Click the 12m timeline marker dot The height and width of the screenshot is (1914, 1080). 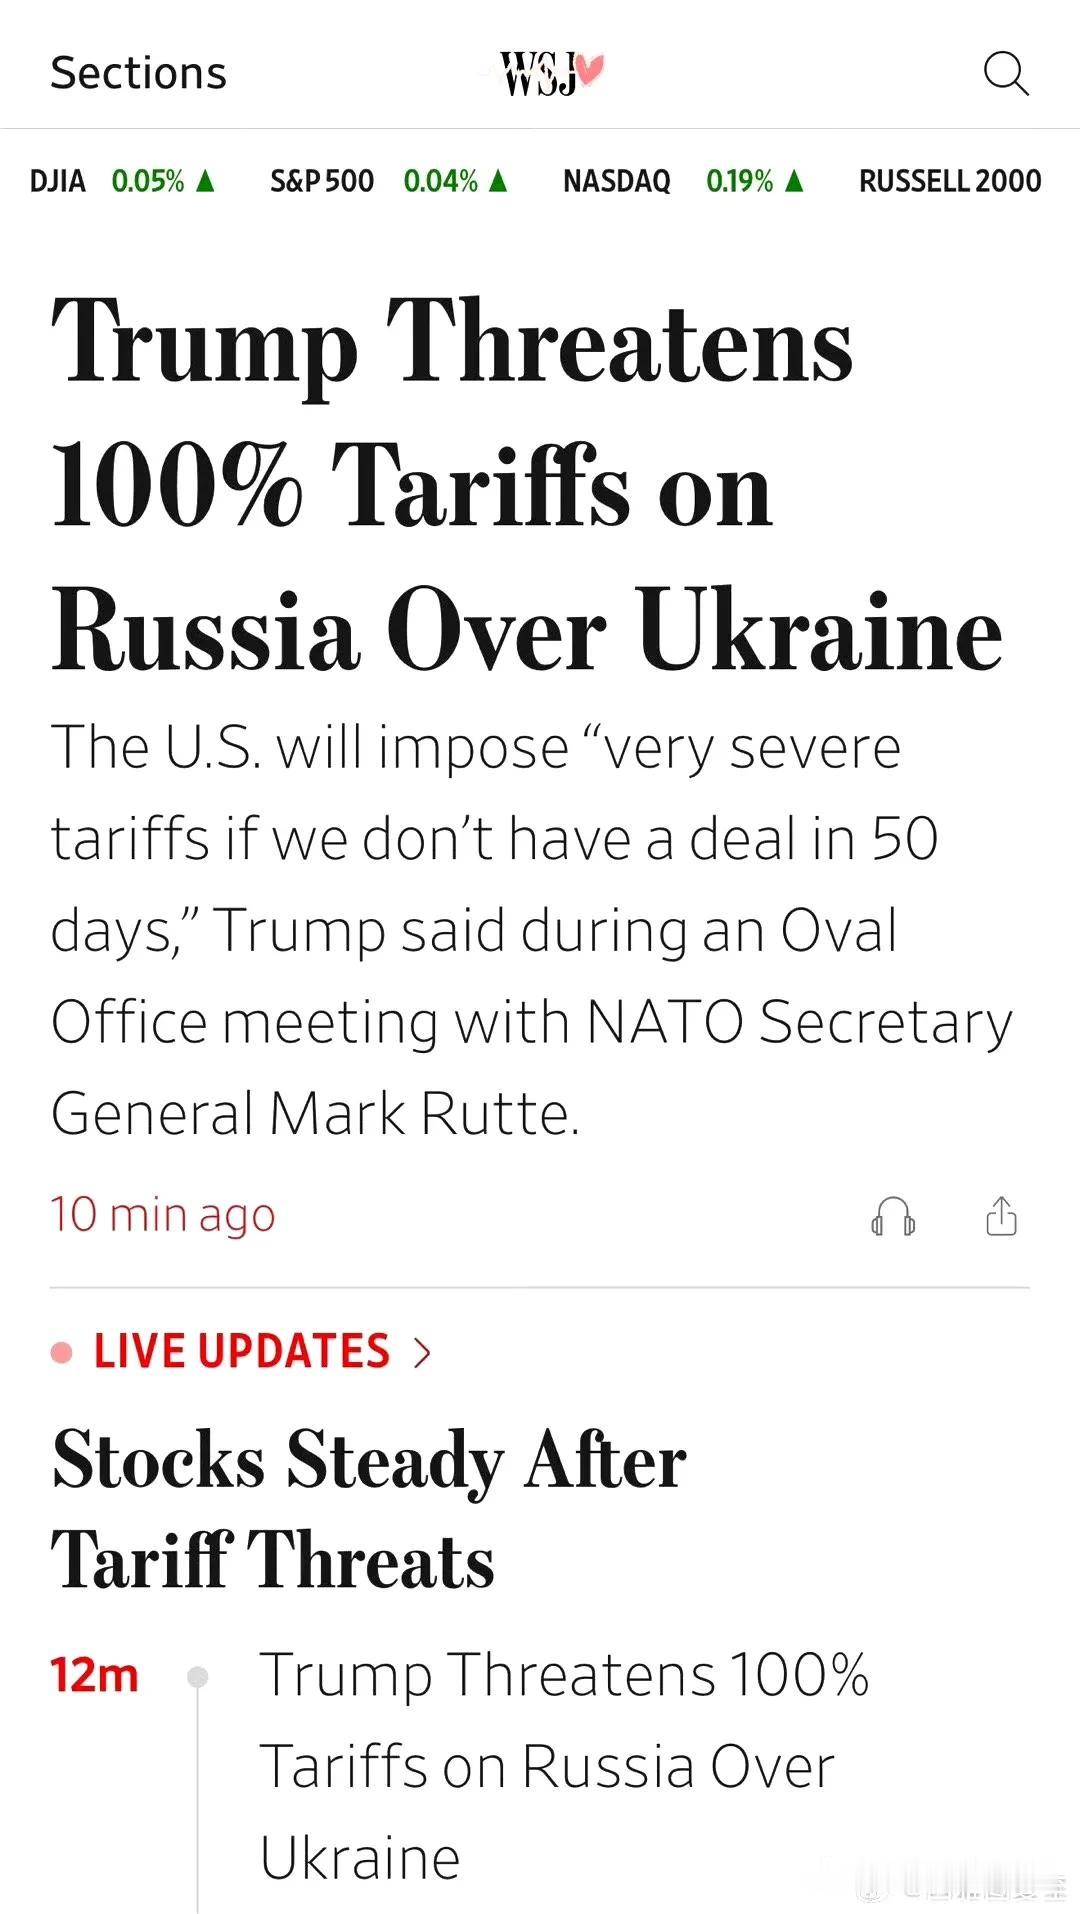[198, 1676]
